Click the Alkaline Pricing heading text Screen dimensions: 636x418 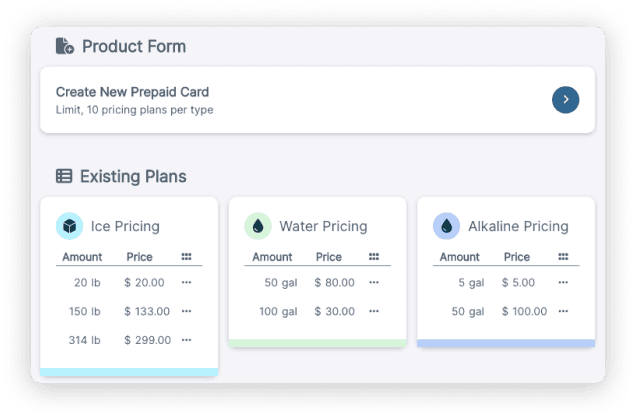coord(518,226)
